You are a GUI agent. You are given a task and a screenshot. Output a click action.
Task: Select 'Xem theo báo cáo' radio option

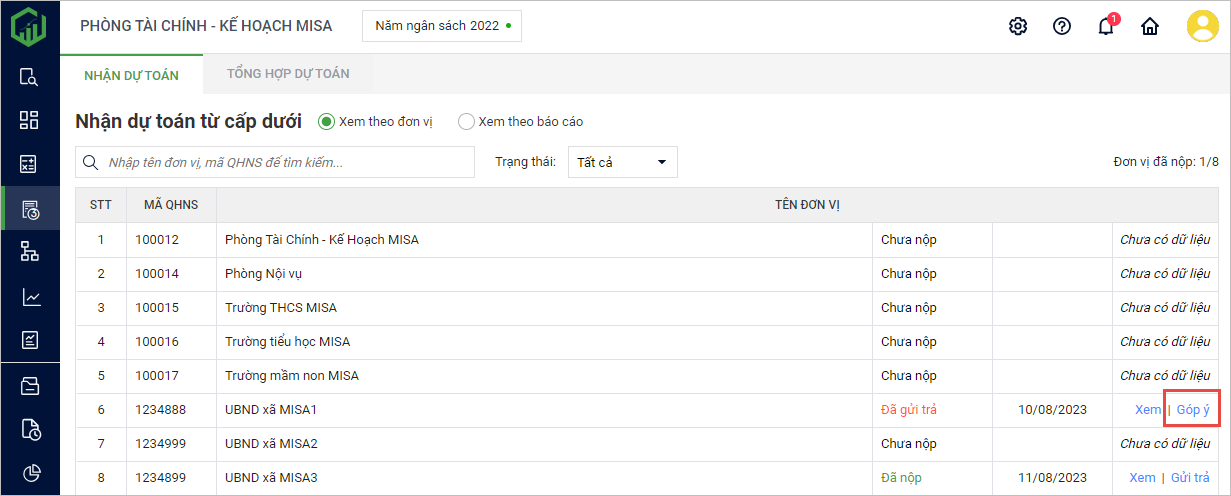(x=466, y=122)
